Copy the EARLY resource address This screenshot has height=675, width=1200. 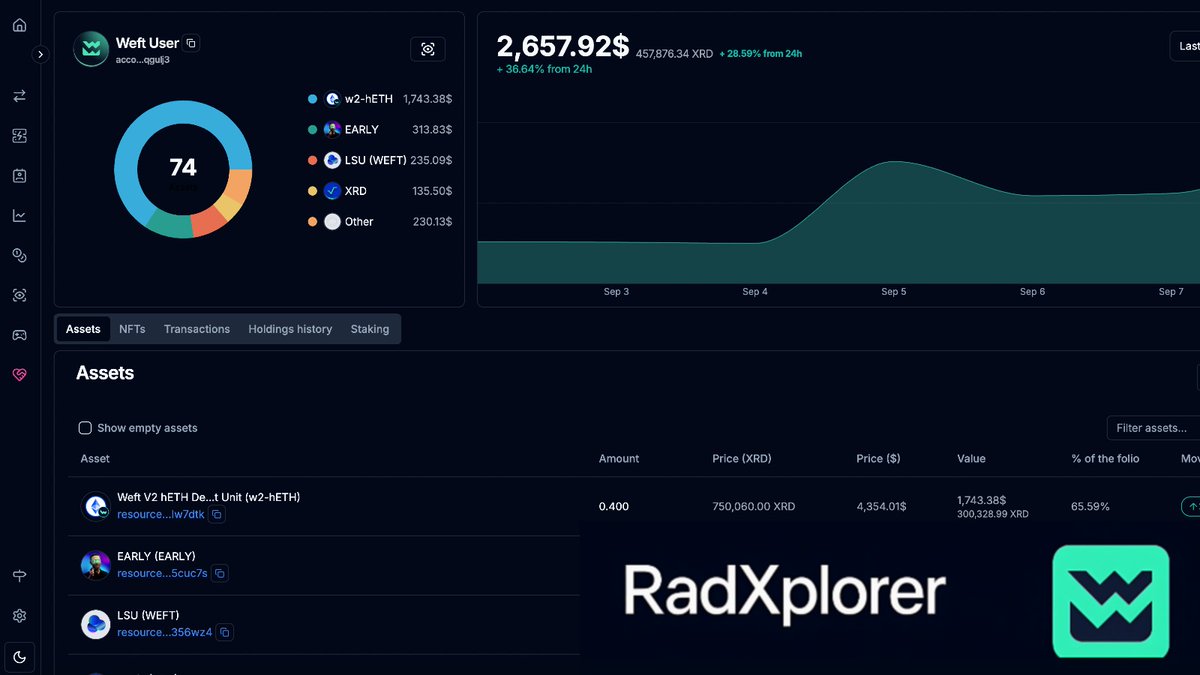tap(220, 573)
